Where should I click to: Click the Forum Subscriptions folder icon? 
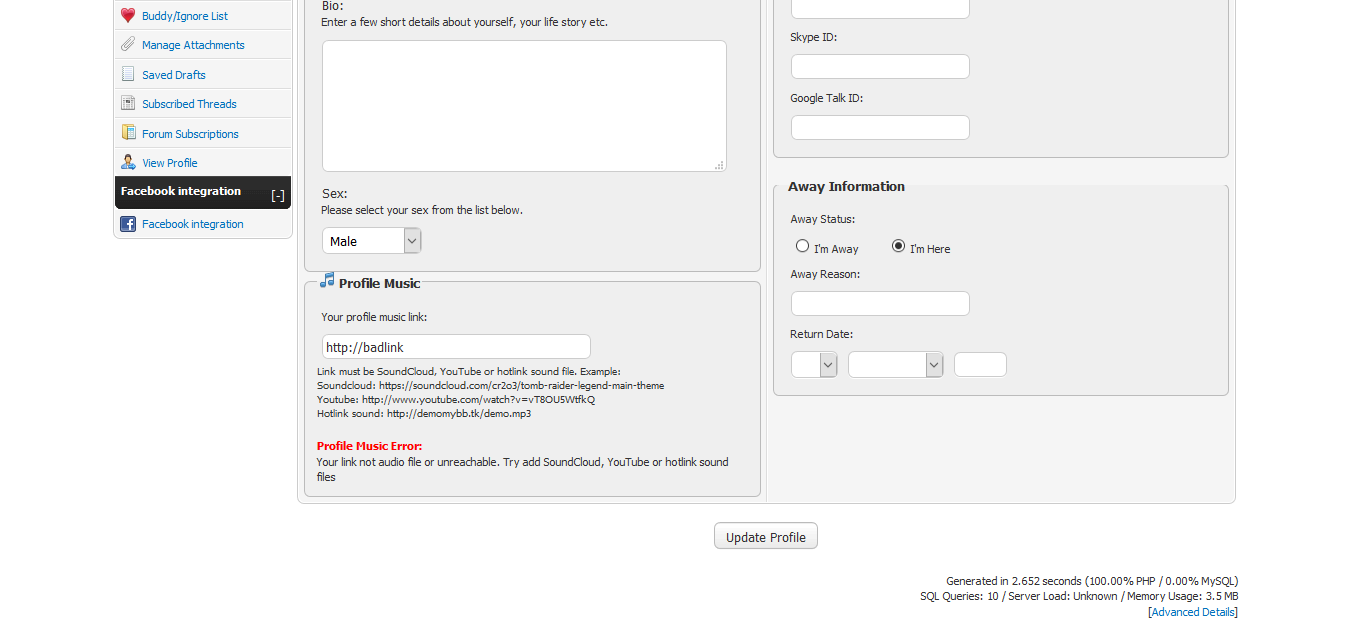click(128, 133)
